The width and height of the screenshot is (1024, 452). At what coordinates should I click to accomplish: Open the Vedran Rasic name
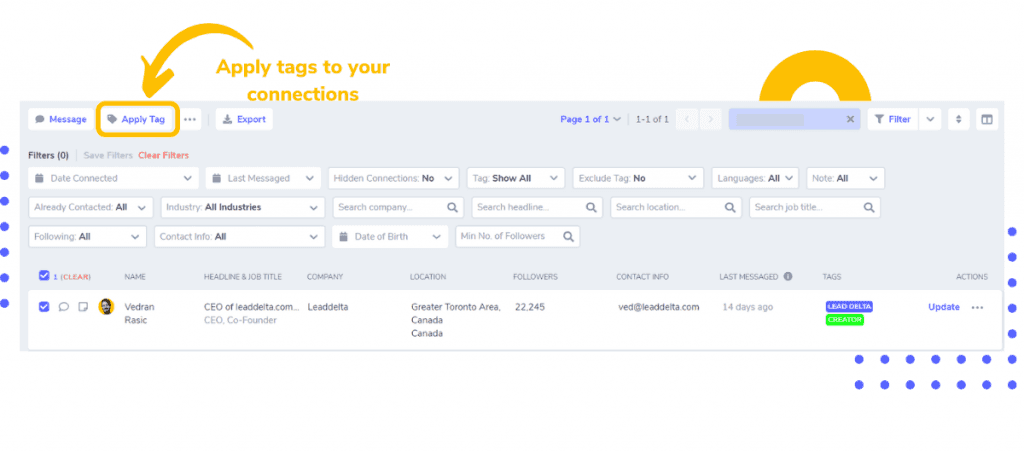(x=139, y=314)
